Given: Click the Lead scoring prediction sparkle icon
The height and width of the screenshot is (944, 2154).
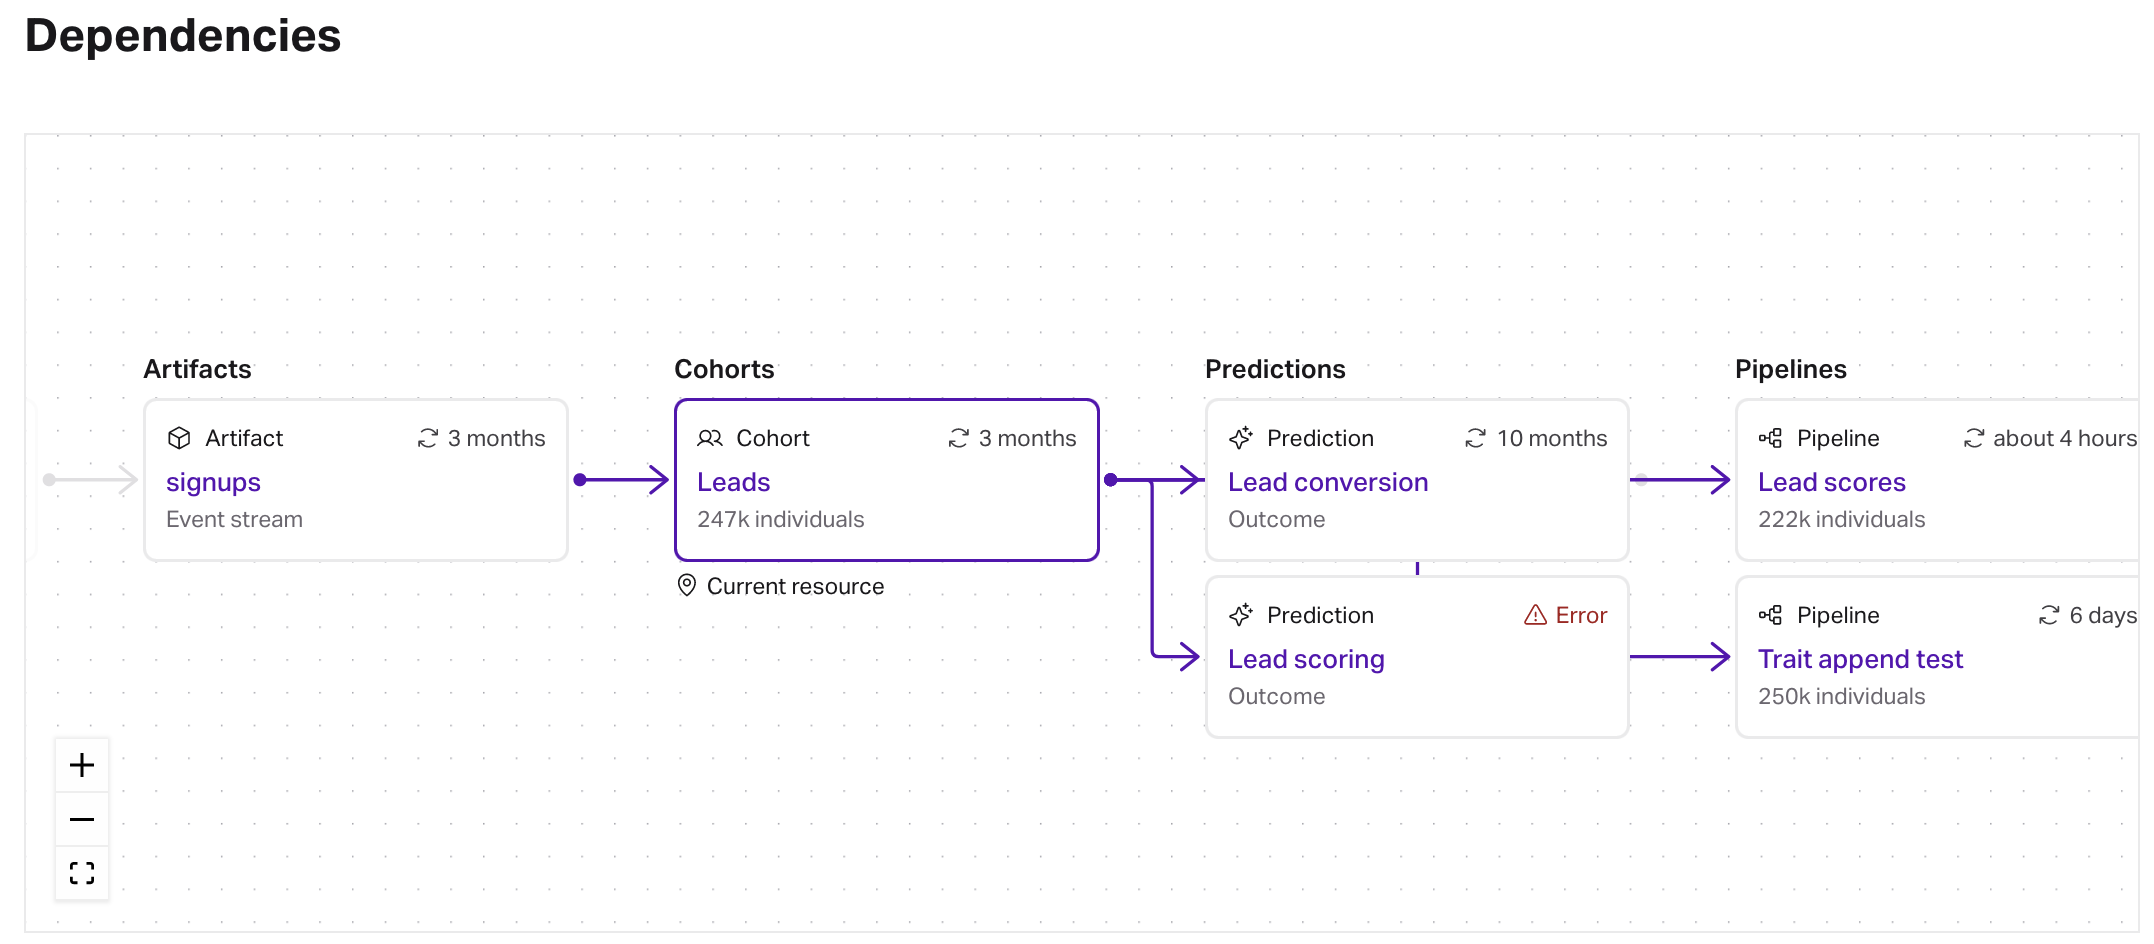Looking at the screenshot, I should [1241, 615].
